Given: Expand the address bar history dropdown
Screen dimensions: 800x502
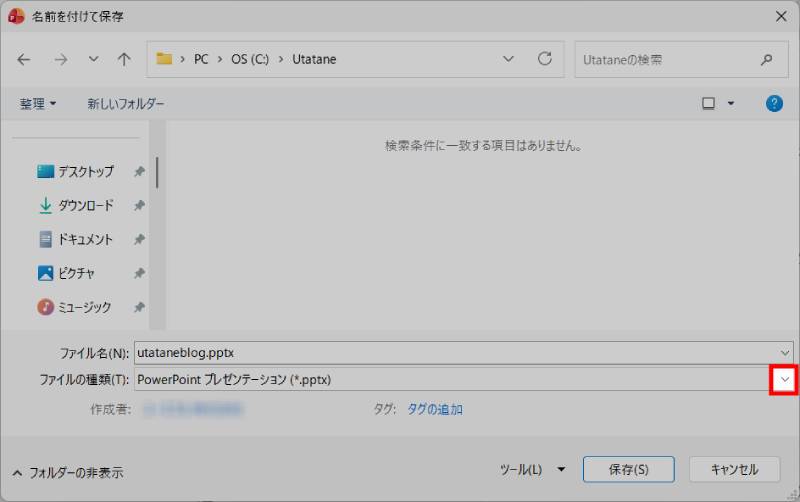Looking at the screenshot, I should click(508, 59).
